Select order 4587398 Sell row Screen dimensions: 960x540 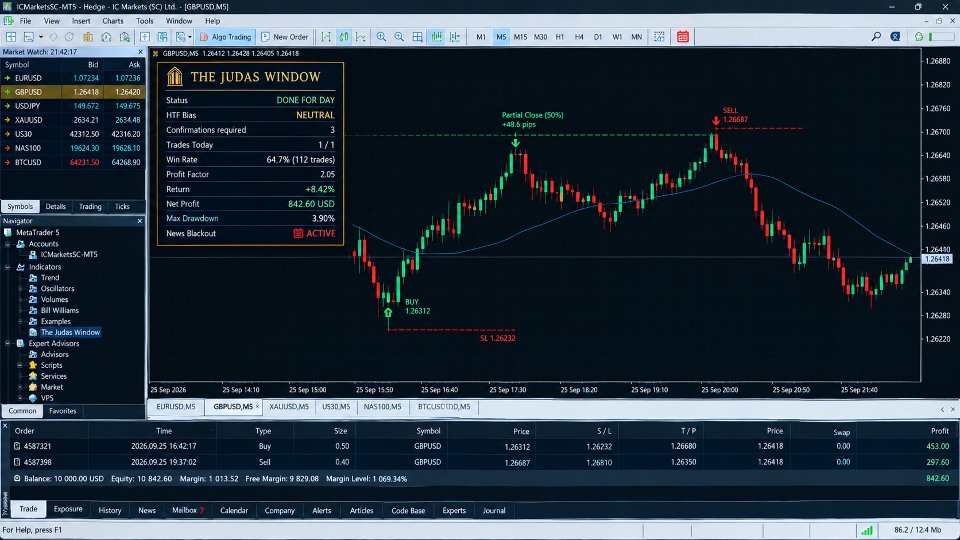tap(481, 462)
